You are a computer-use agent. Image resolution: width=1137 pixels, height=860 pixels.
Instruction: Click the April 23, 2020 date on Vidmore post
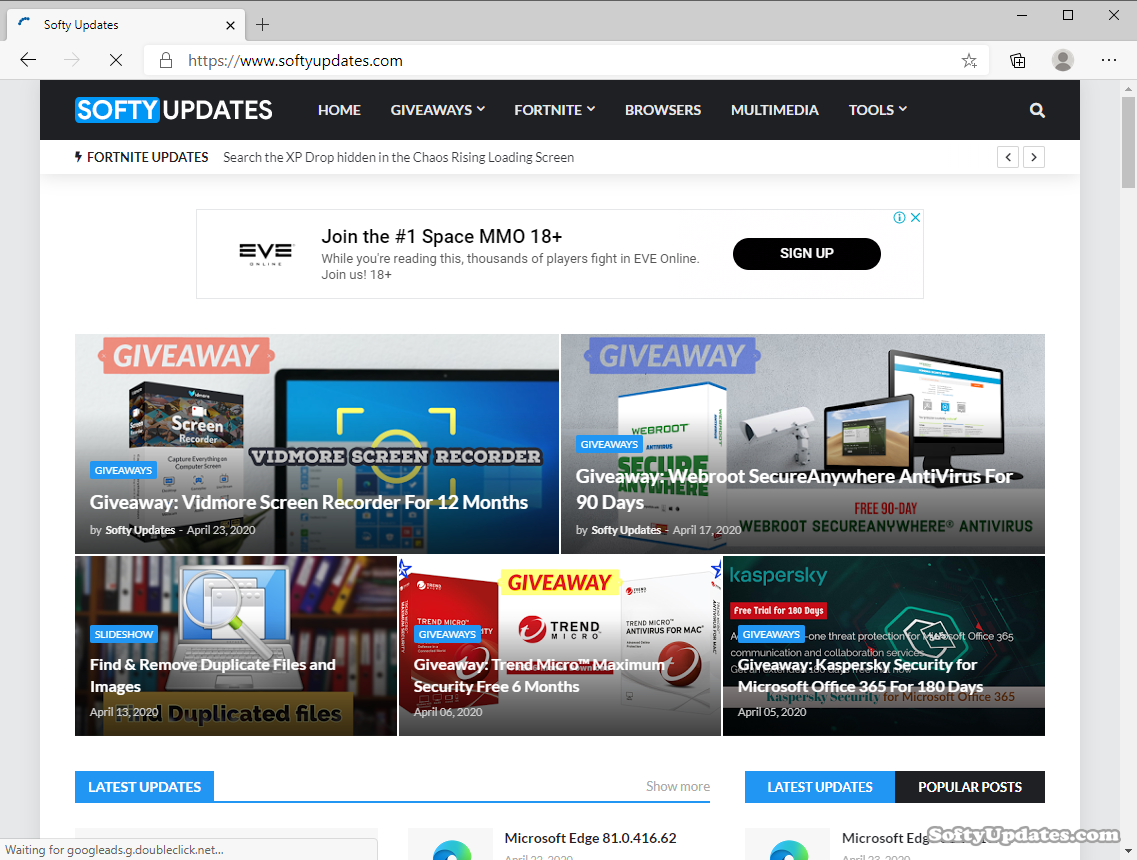coord(221,530)
